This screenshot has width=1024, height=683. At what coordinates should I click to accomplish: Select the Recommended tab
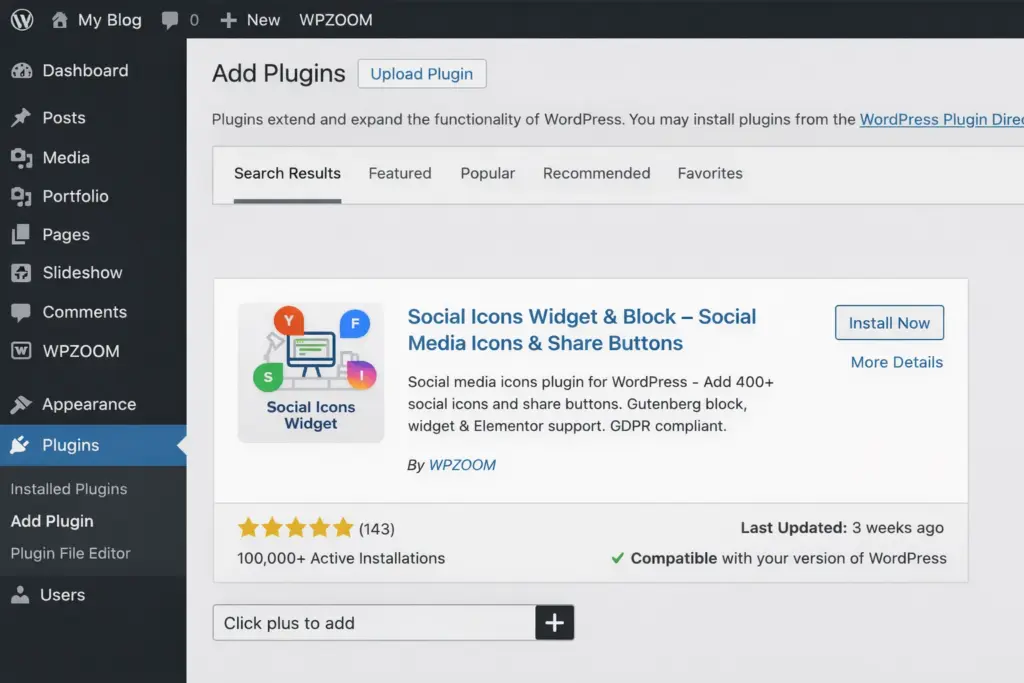pyautogui.click(x=596, y=174)
